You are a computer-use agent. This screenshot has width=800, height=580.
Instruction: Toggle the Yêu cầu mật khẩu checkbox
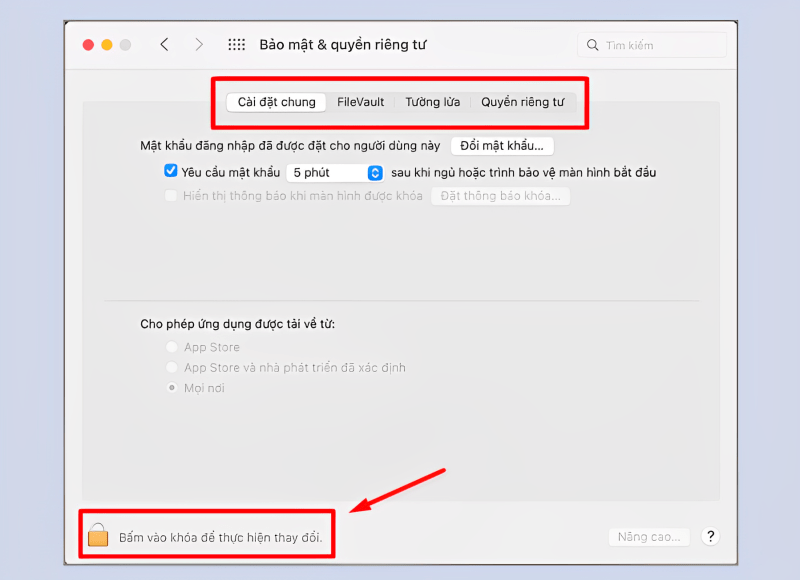coord(170,171)
